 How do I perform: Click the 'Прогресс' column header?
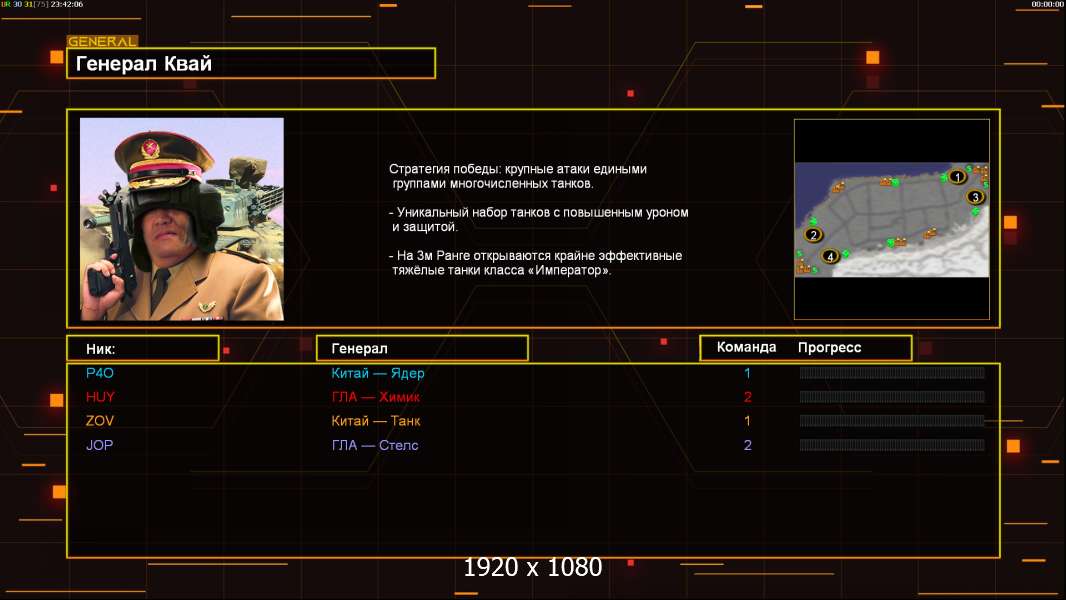click(x=829, y=348)
